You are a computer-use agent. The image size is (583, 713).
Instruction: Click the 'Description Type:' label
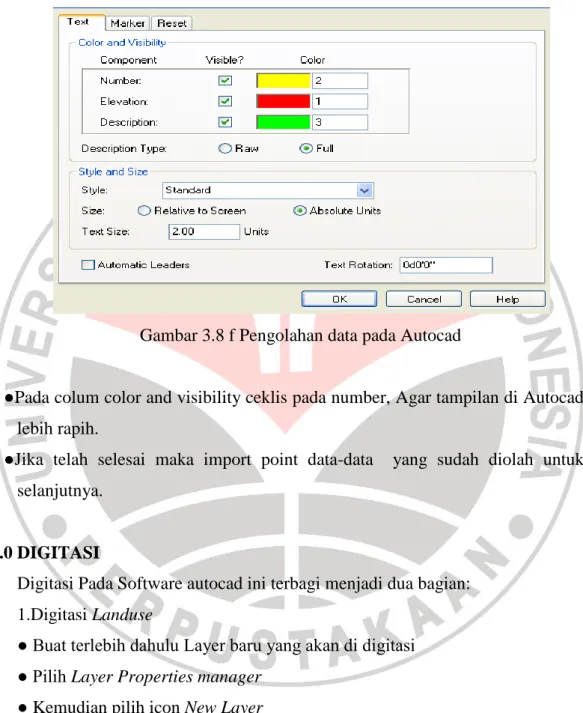(124, 149)
